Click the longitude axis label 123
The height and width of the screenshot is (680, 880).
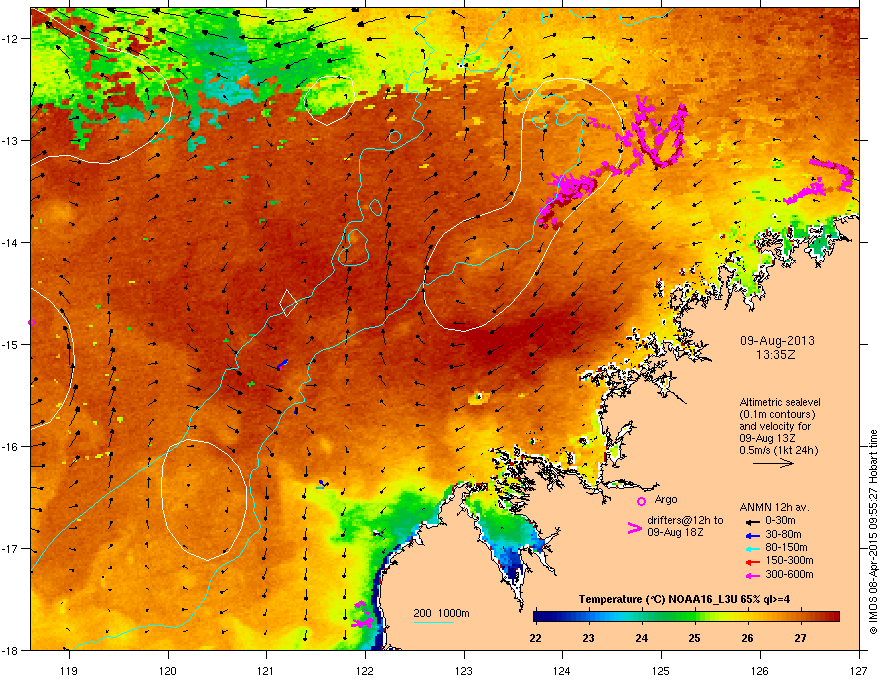(x=464, y=671)
